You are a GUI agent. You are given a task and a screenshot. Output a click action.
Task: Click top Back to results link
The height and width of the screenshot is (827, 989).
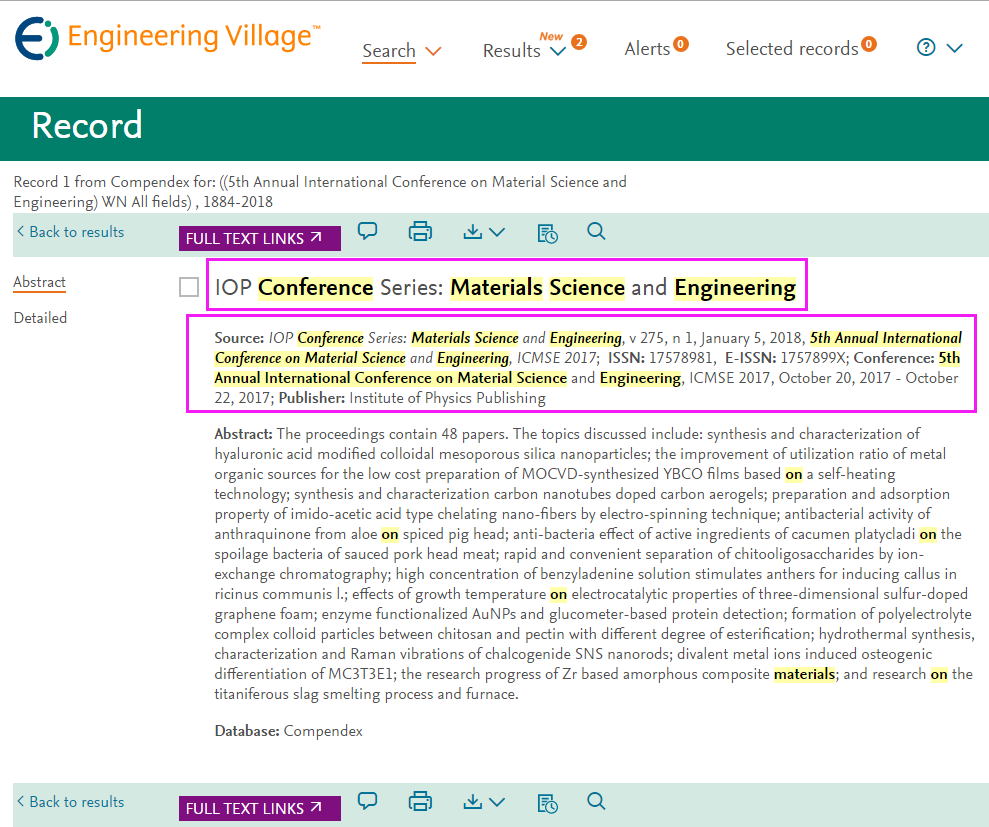71,232
